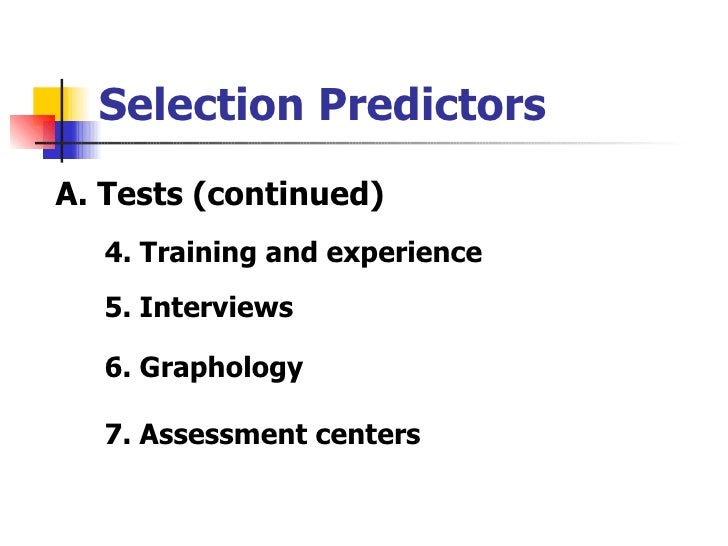The width and height of the screenshot is (728, 546).
Task: Click the word (continued) in the heading
Action: (288, 194)
